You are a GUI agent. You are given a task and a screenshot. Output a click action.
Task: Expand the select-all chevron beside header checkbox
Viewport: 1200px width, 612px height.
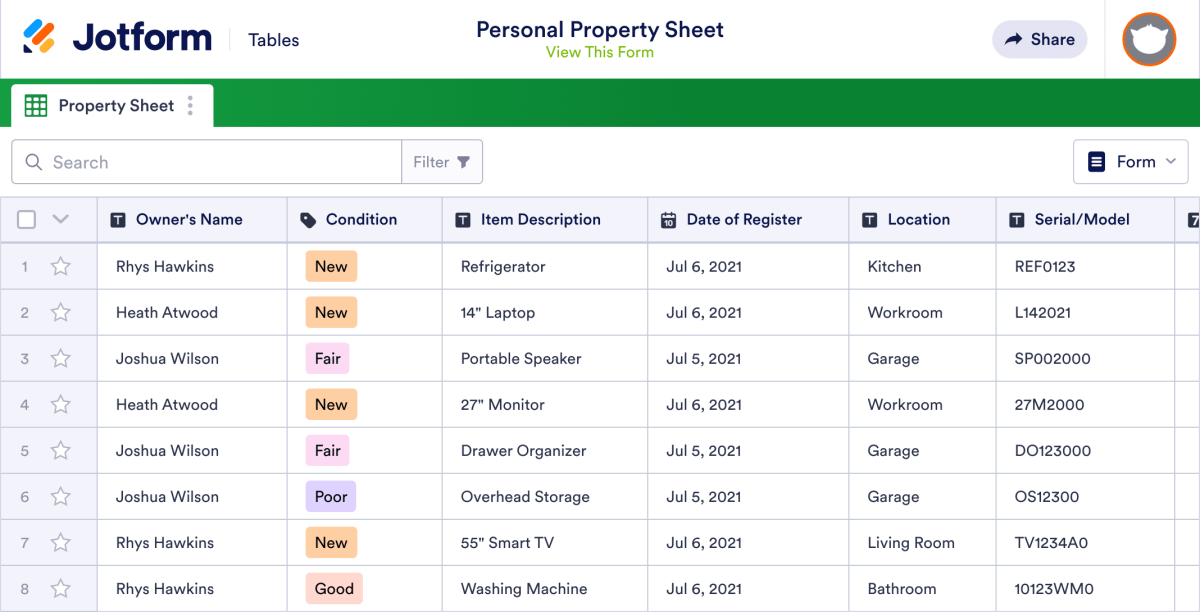coord(59,219)
